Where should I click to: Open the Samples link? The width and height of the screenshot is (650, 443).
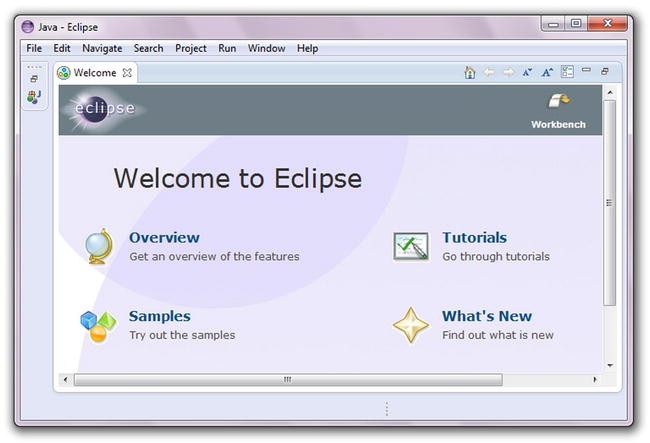160,316
